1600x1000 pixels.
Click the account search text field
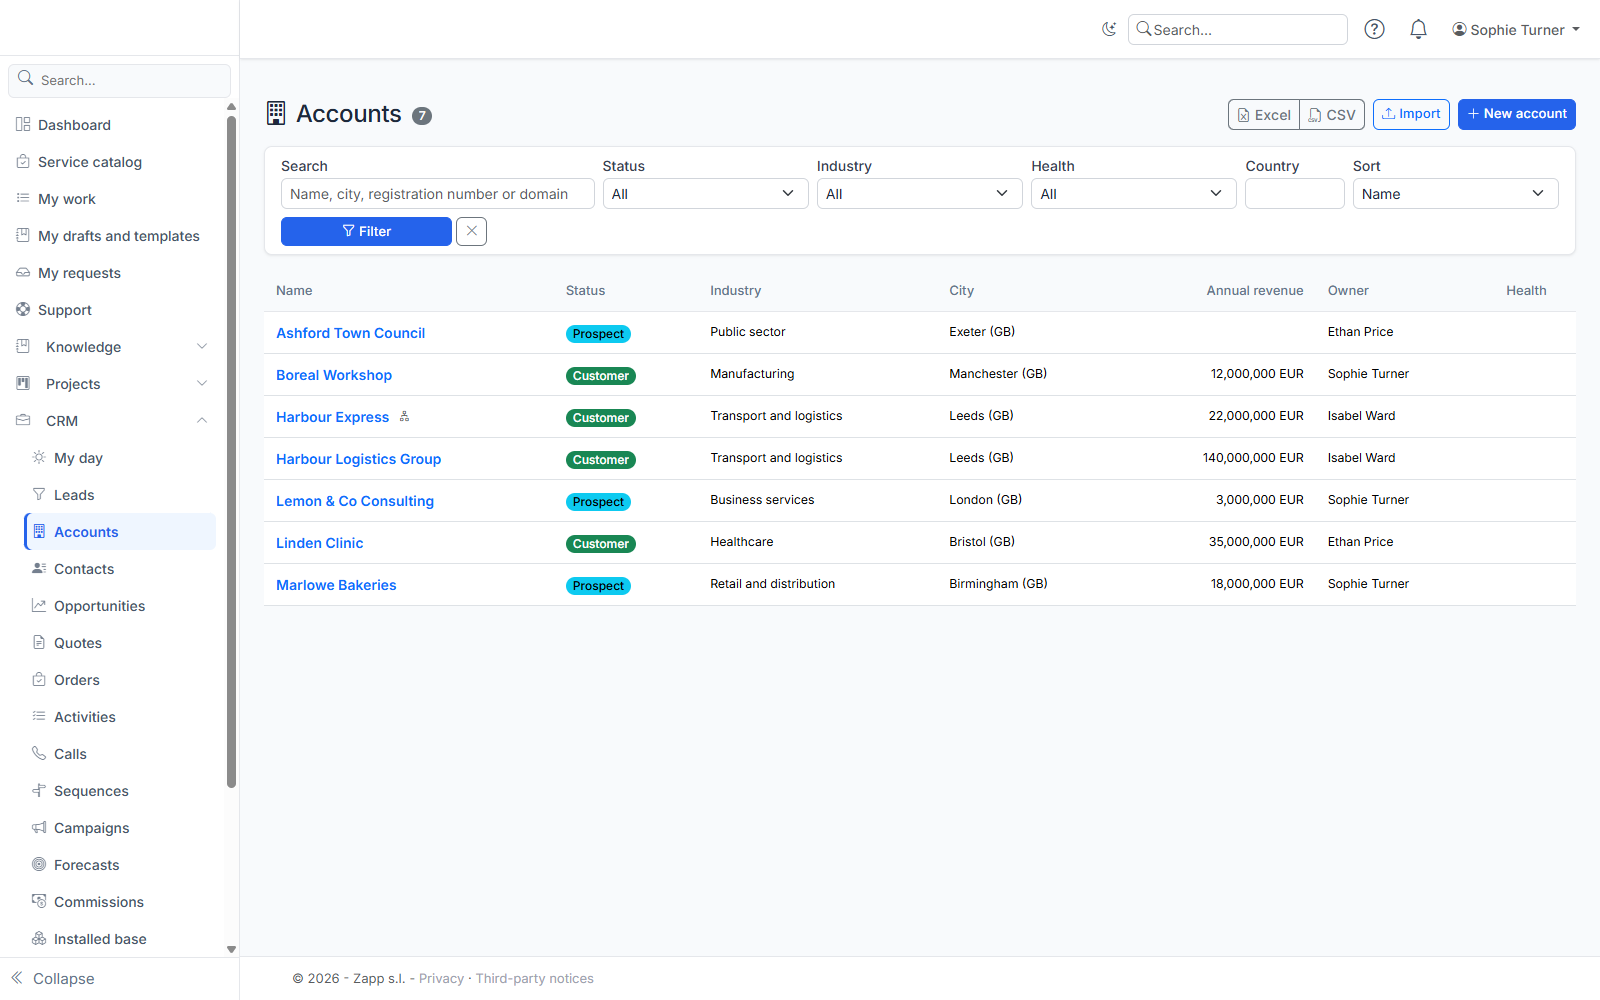tap(438, 194)
